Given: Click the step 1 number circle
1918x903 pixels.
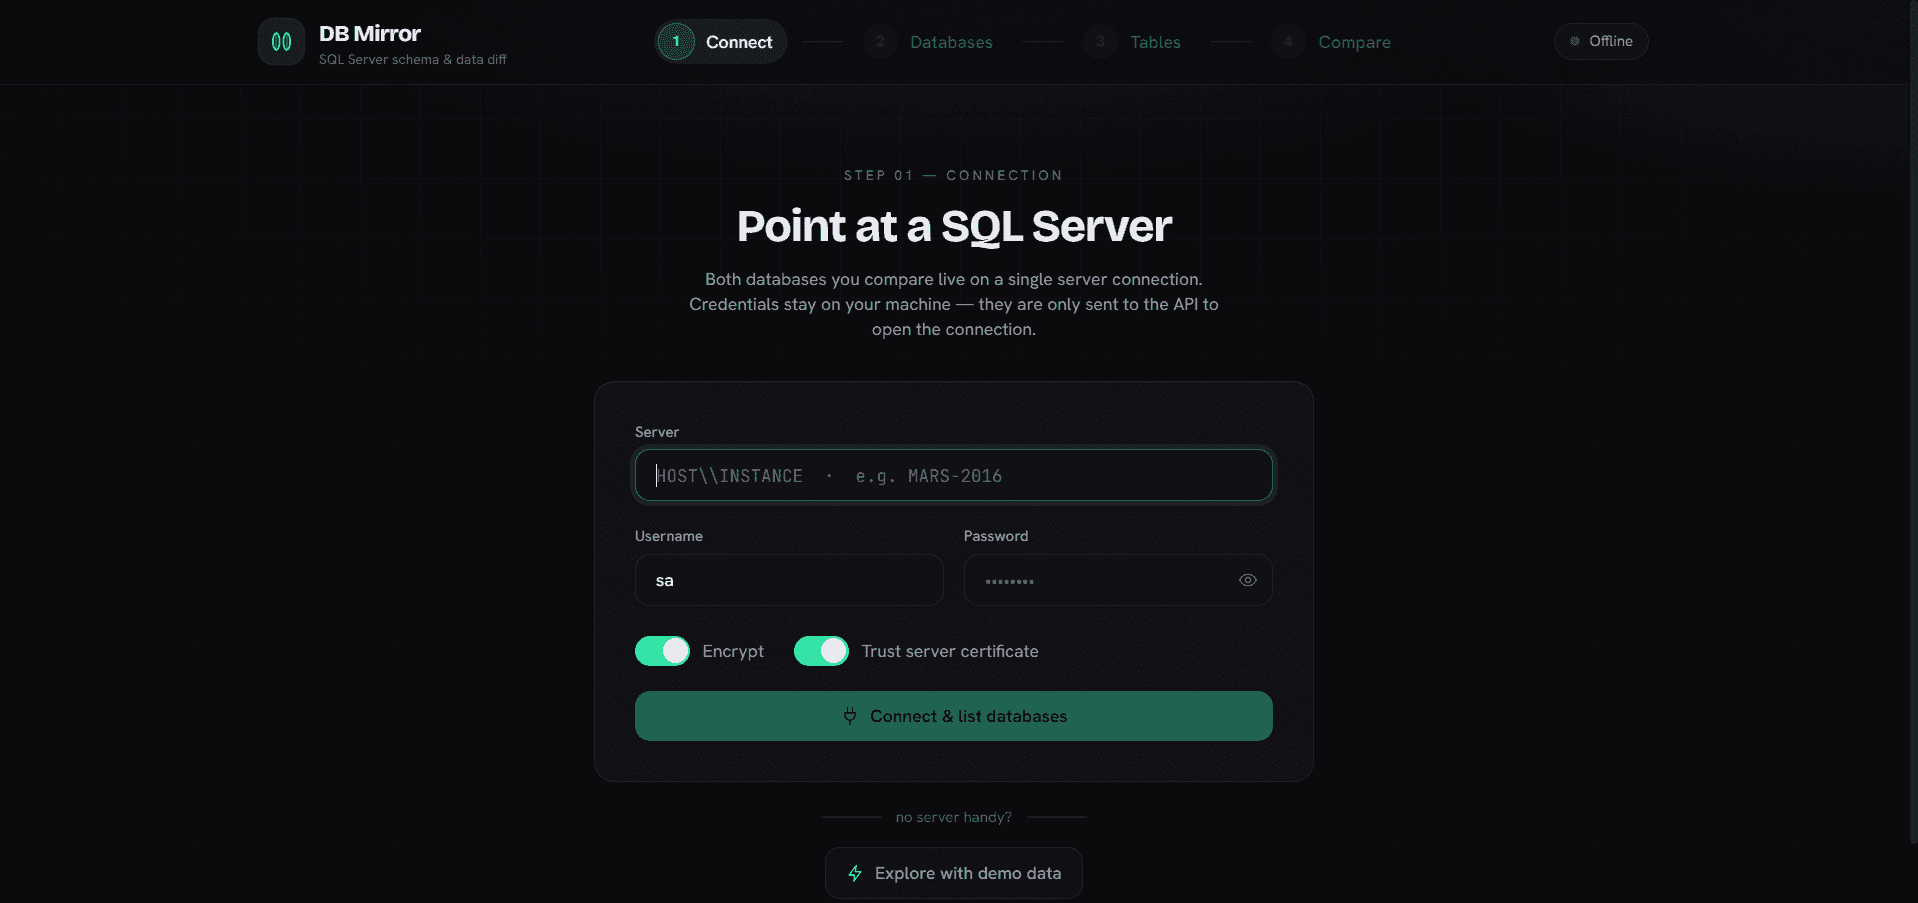Looking at the screenshot, I should click(676, 41).
